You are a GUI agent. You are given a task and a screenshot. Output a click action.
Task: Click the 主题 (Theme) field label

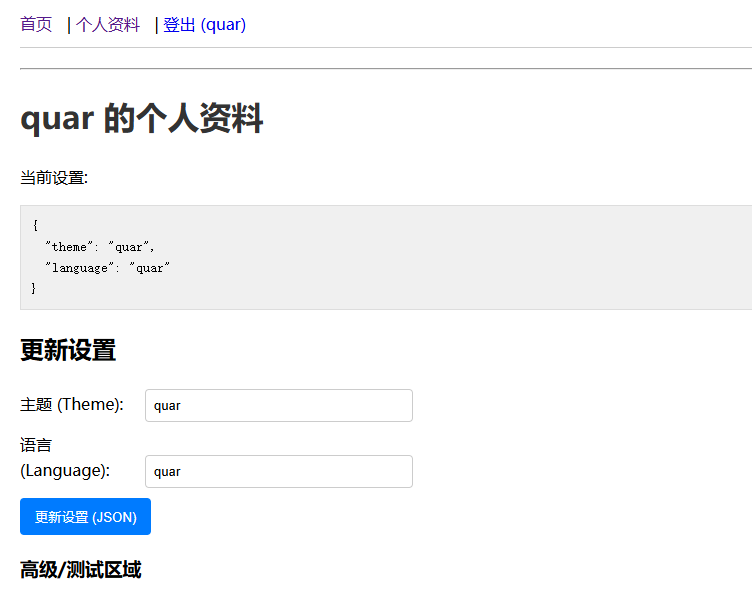pyautogui.click(x=72, y=404)
